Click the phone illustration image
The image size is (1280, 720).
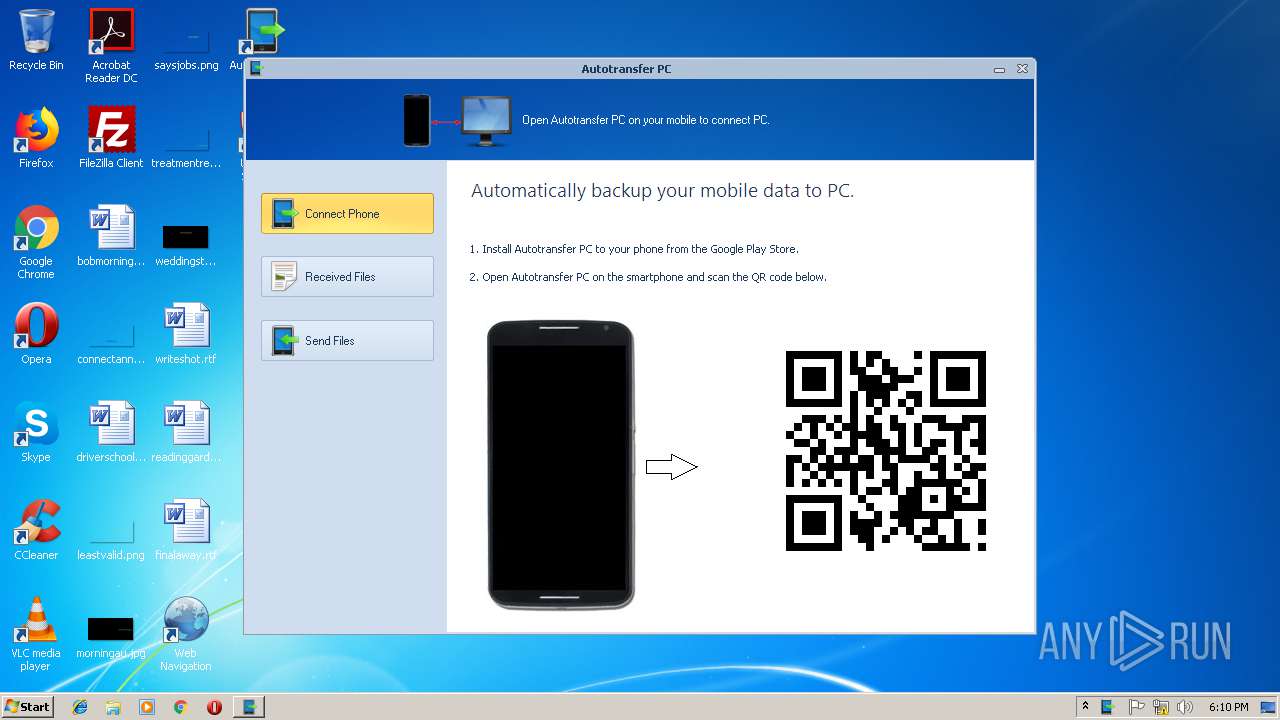pyautogui.click(x=561, y=465)
